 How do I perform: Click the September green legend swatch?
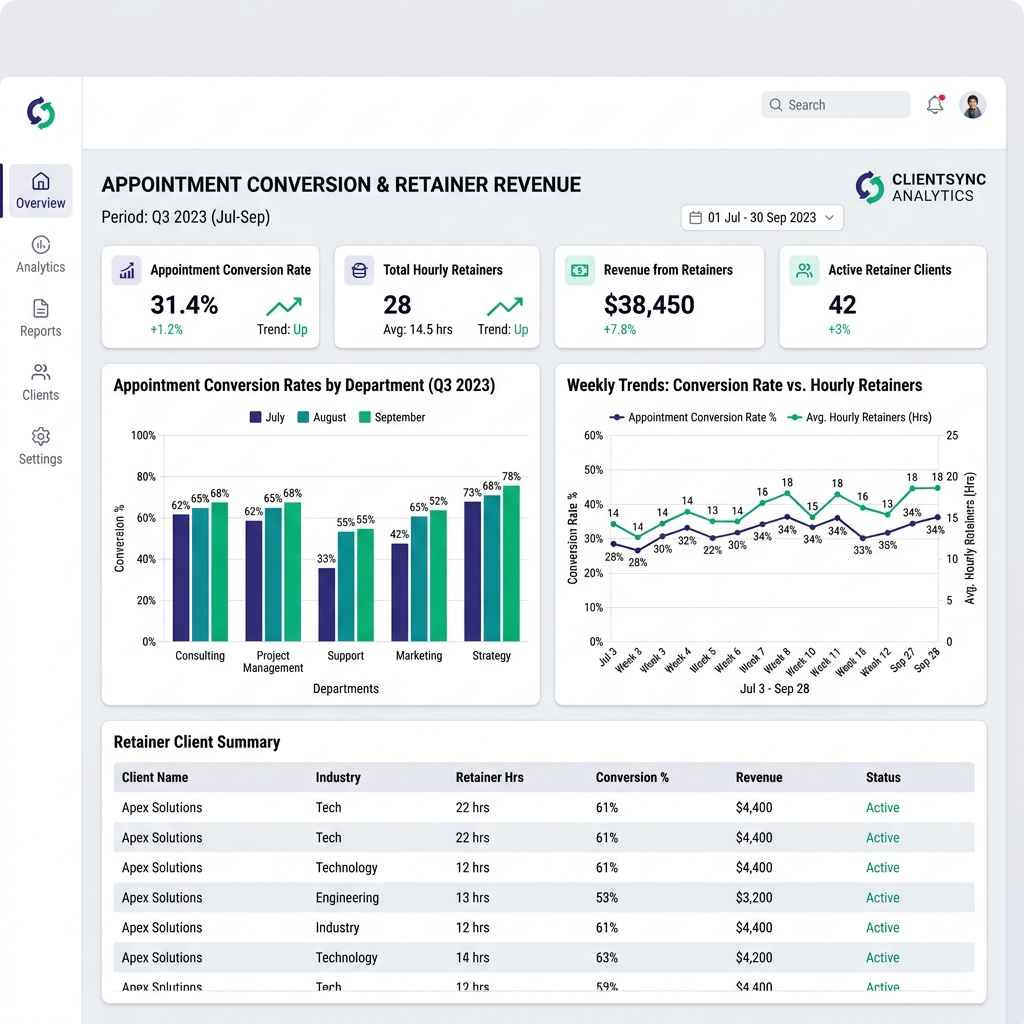click(x=365, y=417)
